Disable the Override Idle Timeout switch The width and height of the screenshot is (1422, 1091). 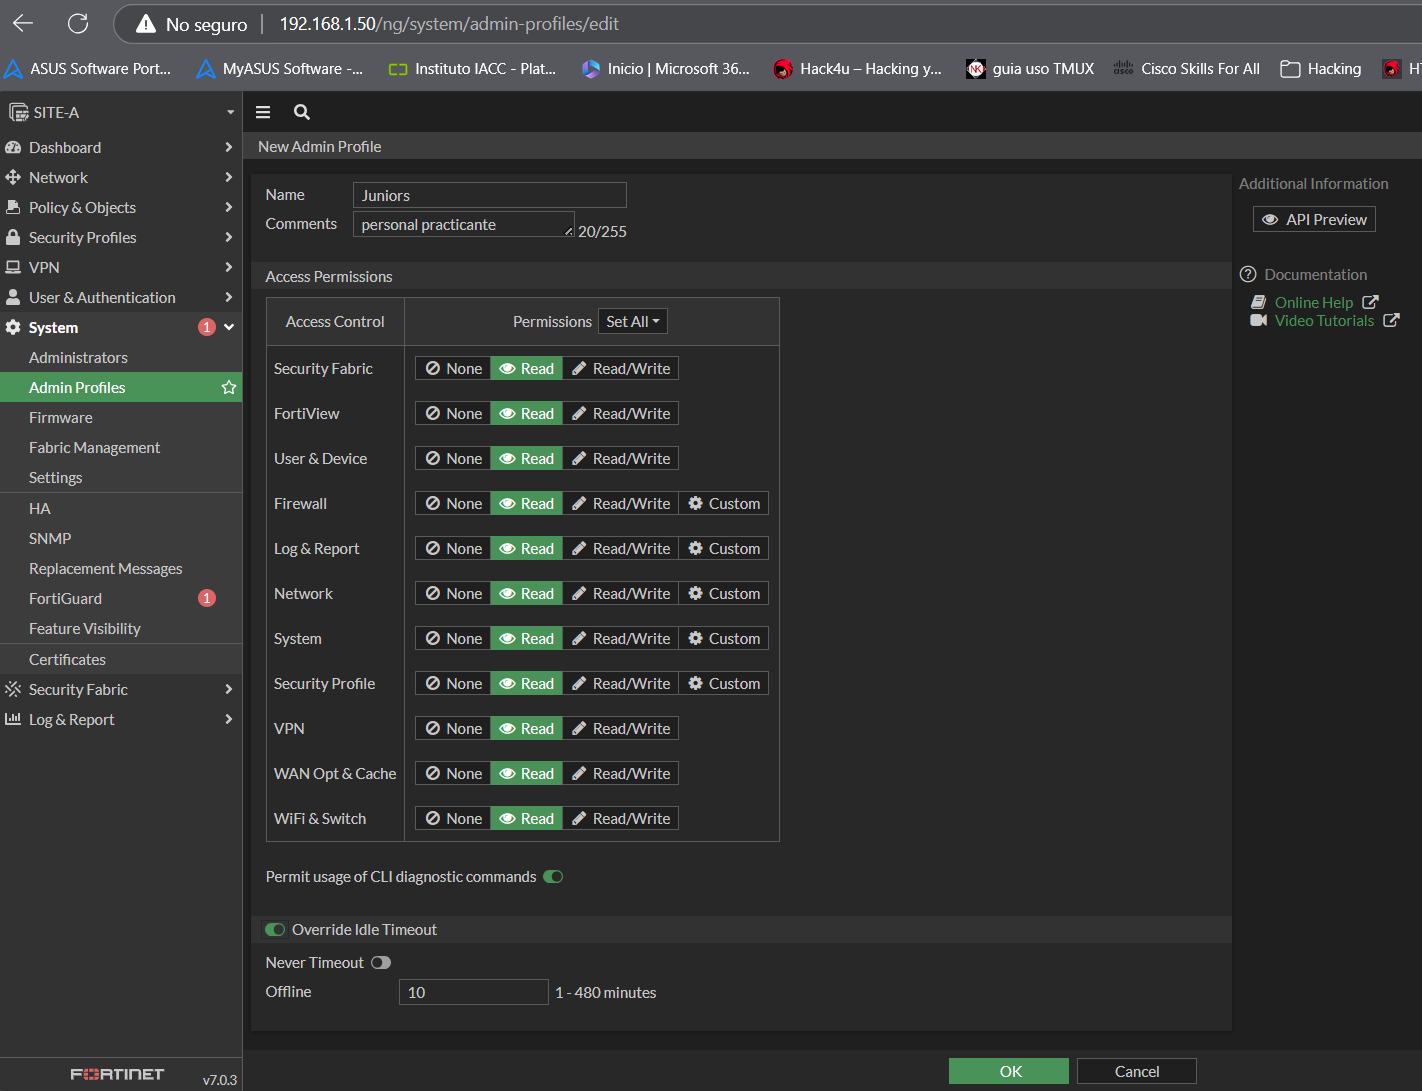tap(275, 930)
